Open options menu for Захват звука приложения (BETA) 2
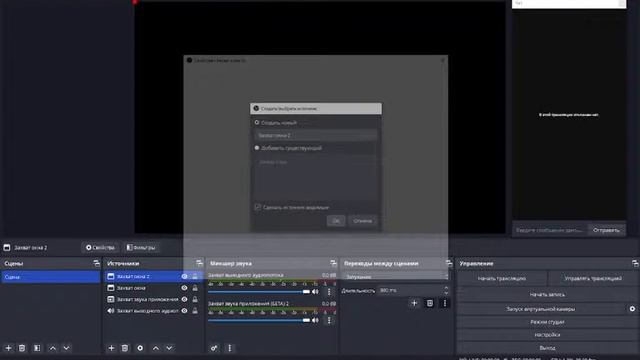Viewport: 640px width, 360px height. pos(329,320)
